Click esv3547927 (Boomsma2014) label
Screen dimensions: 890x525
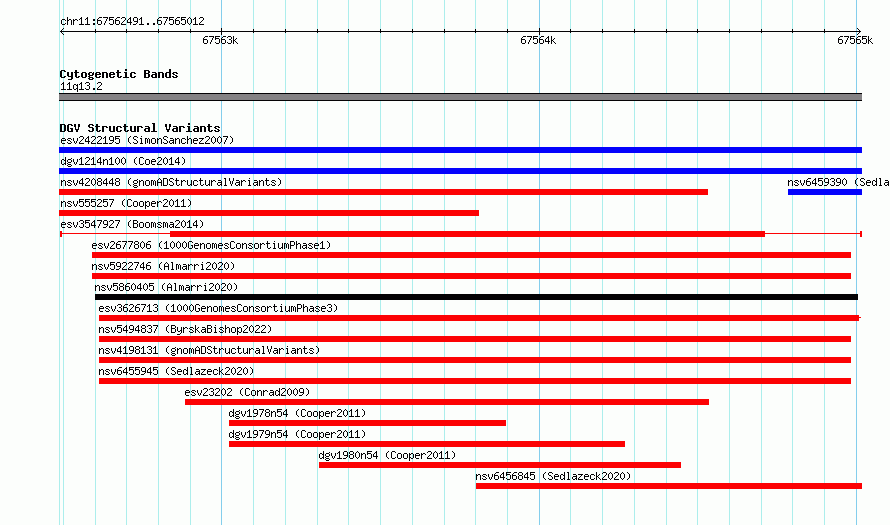coord(132,224)
